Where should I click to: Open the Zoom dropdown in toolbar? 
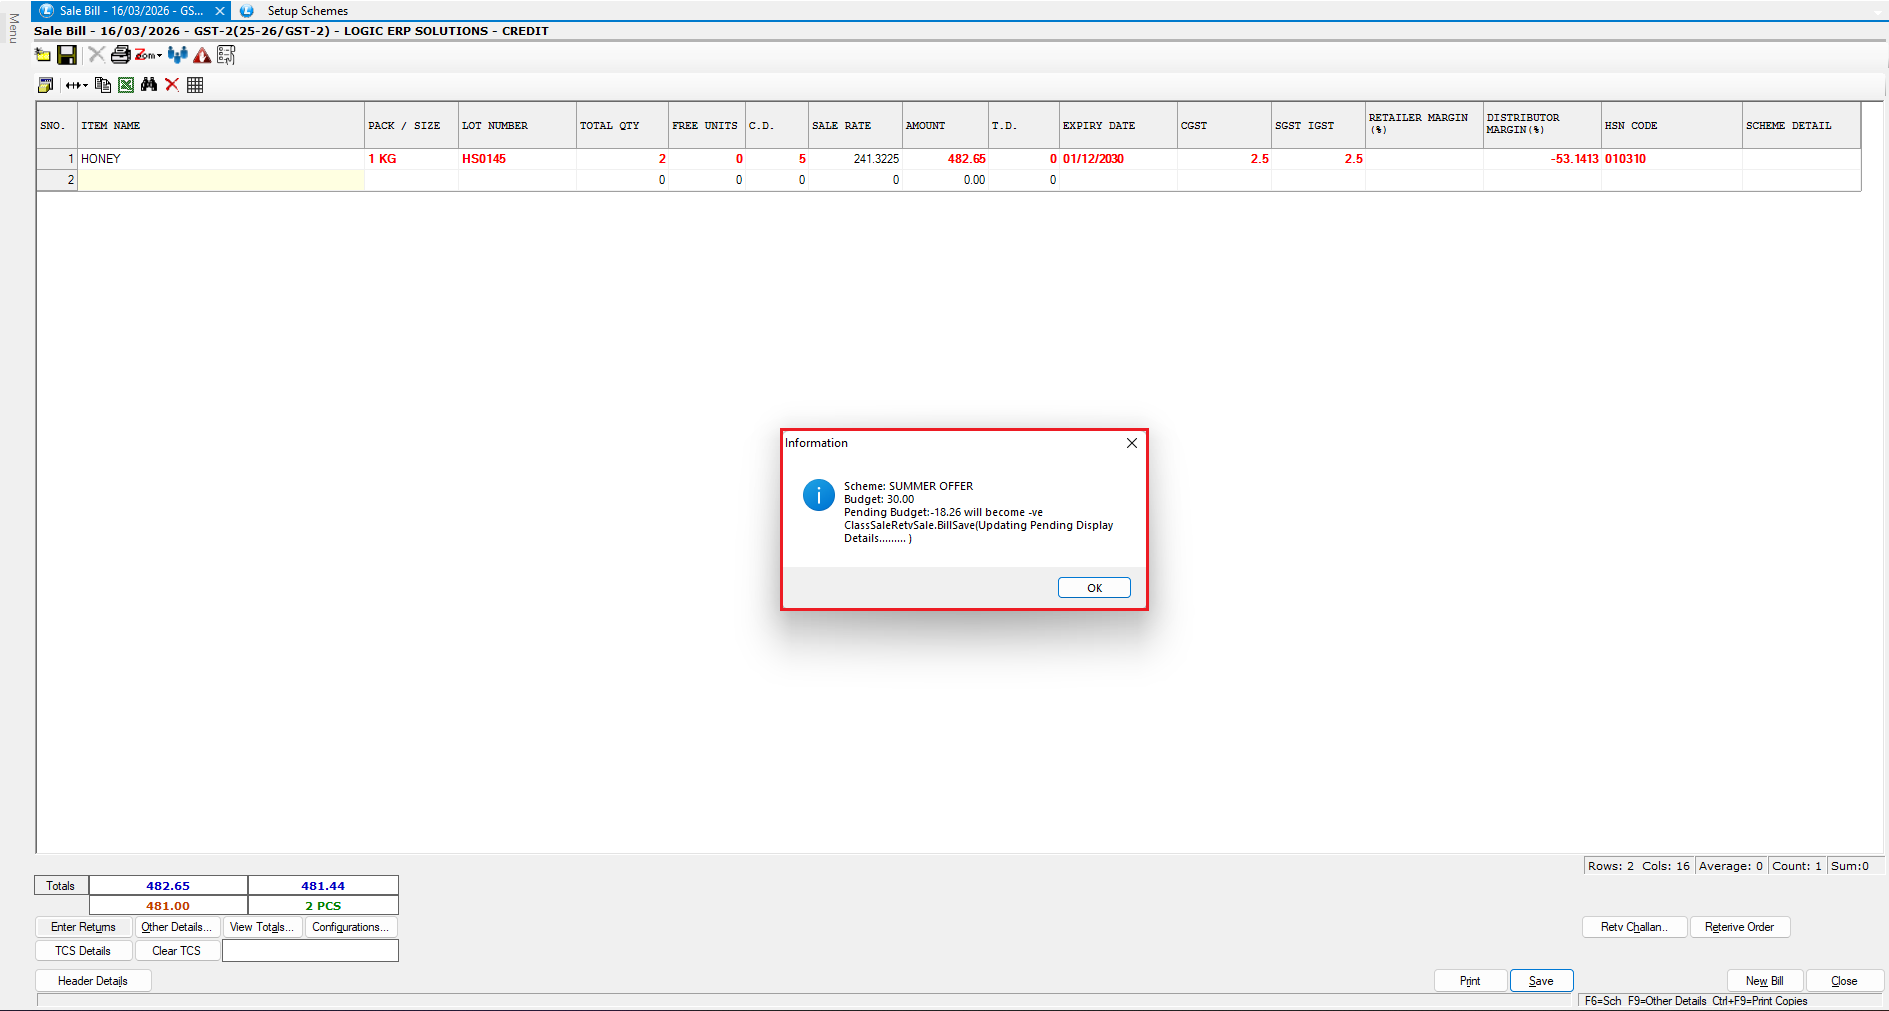pos(149,55)
